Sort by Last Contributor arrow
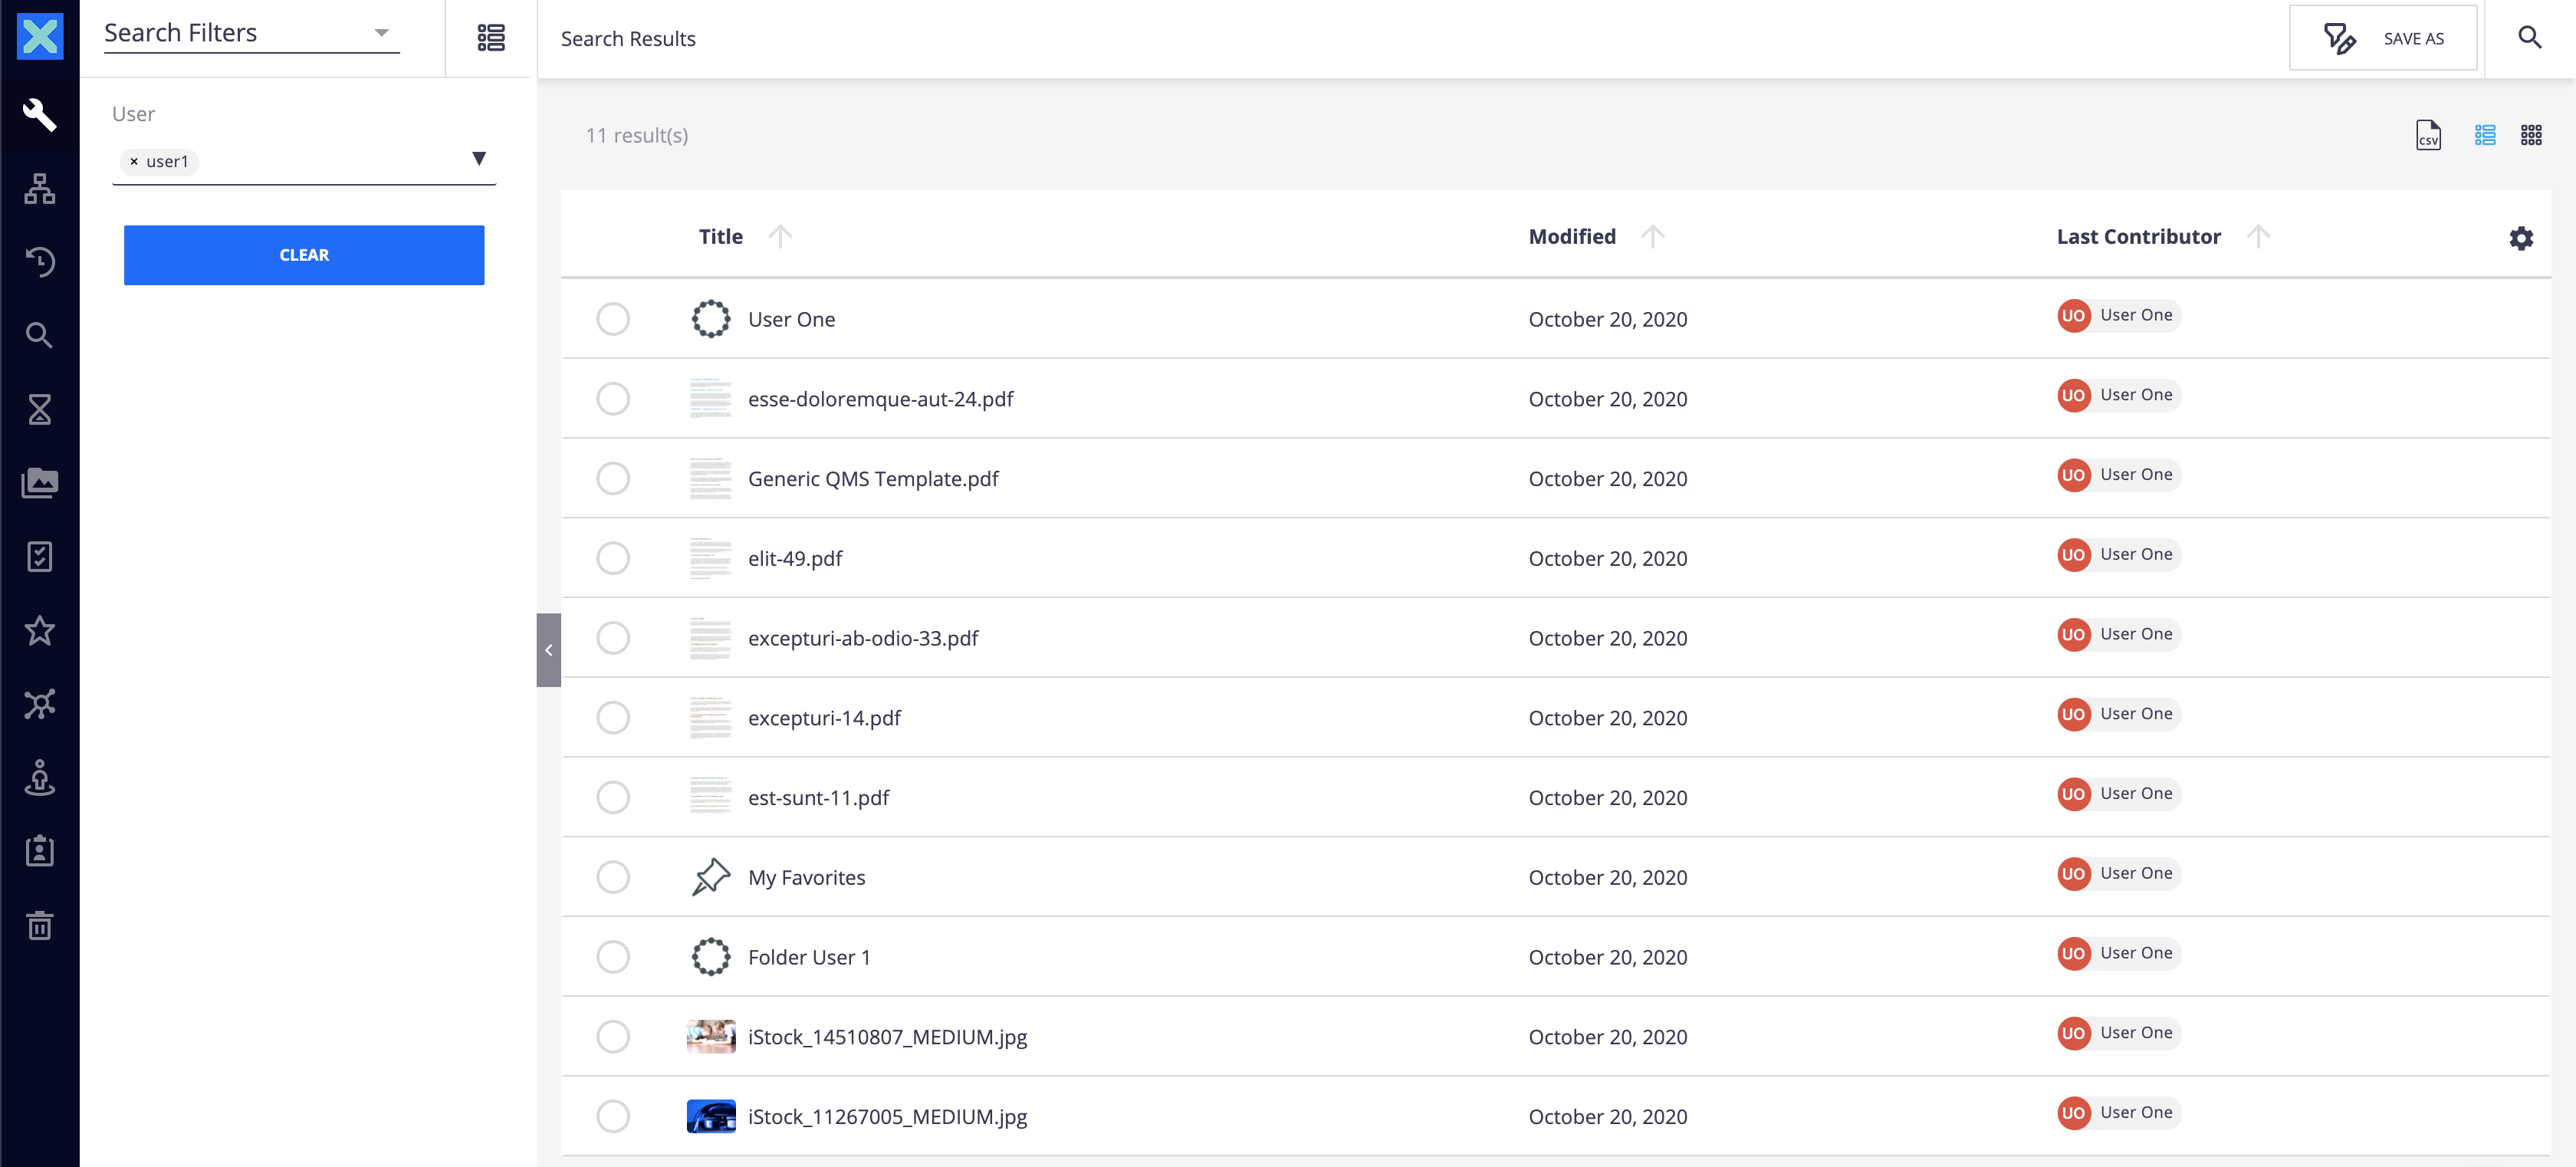This screenshot has width=2576, height=1167. pyautogui.click(x=2258, y=236)
